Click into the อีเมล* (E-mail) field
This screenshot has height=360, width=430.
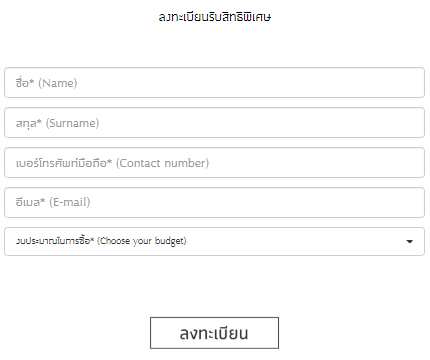pyautogui.click(x=214, y=203)
